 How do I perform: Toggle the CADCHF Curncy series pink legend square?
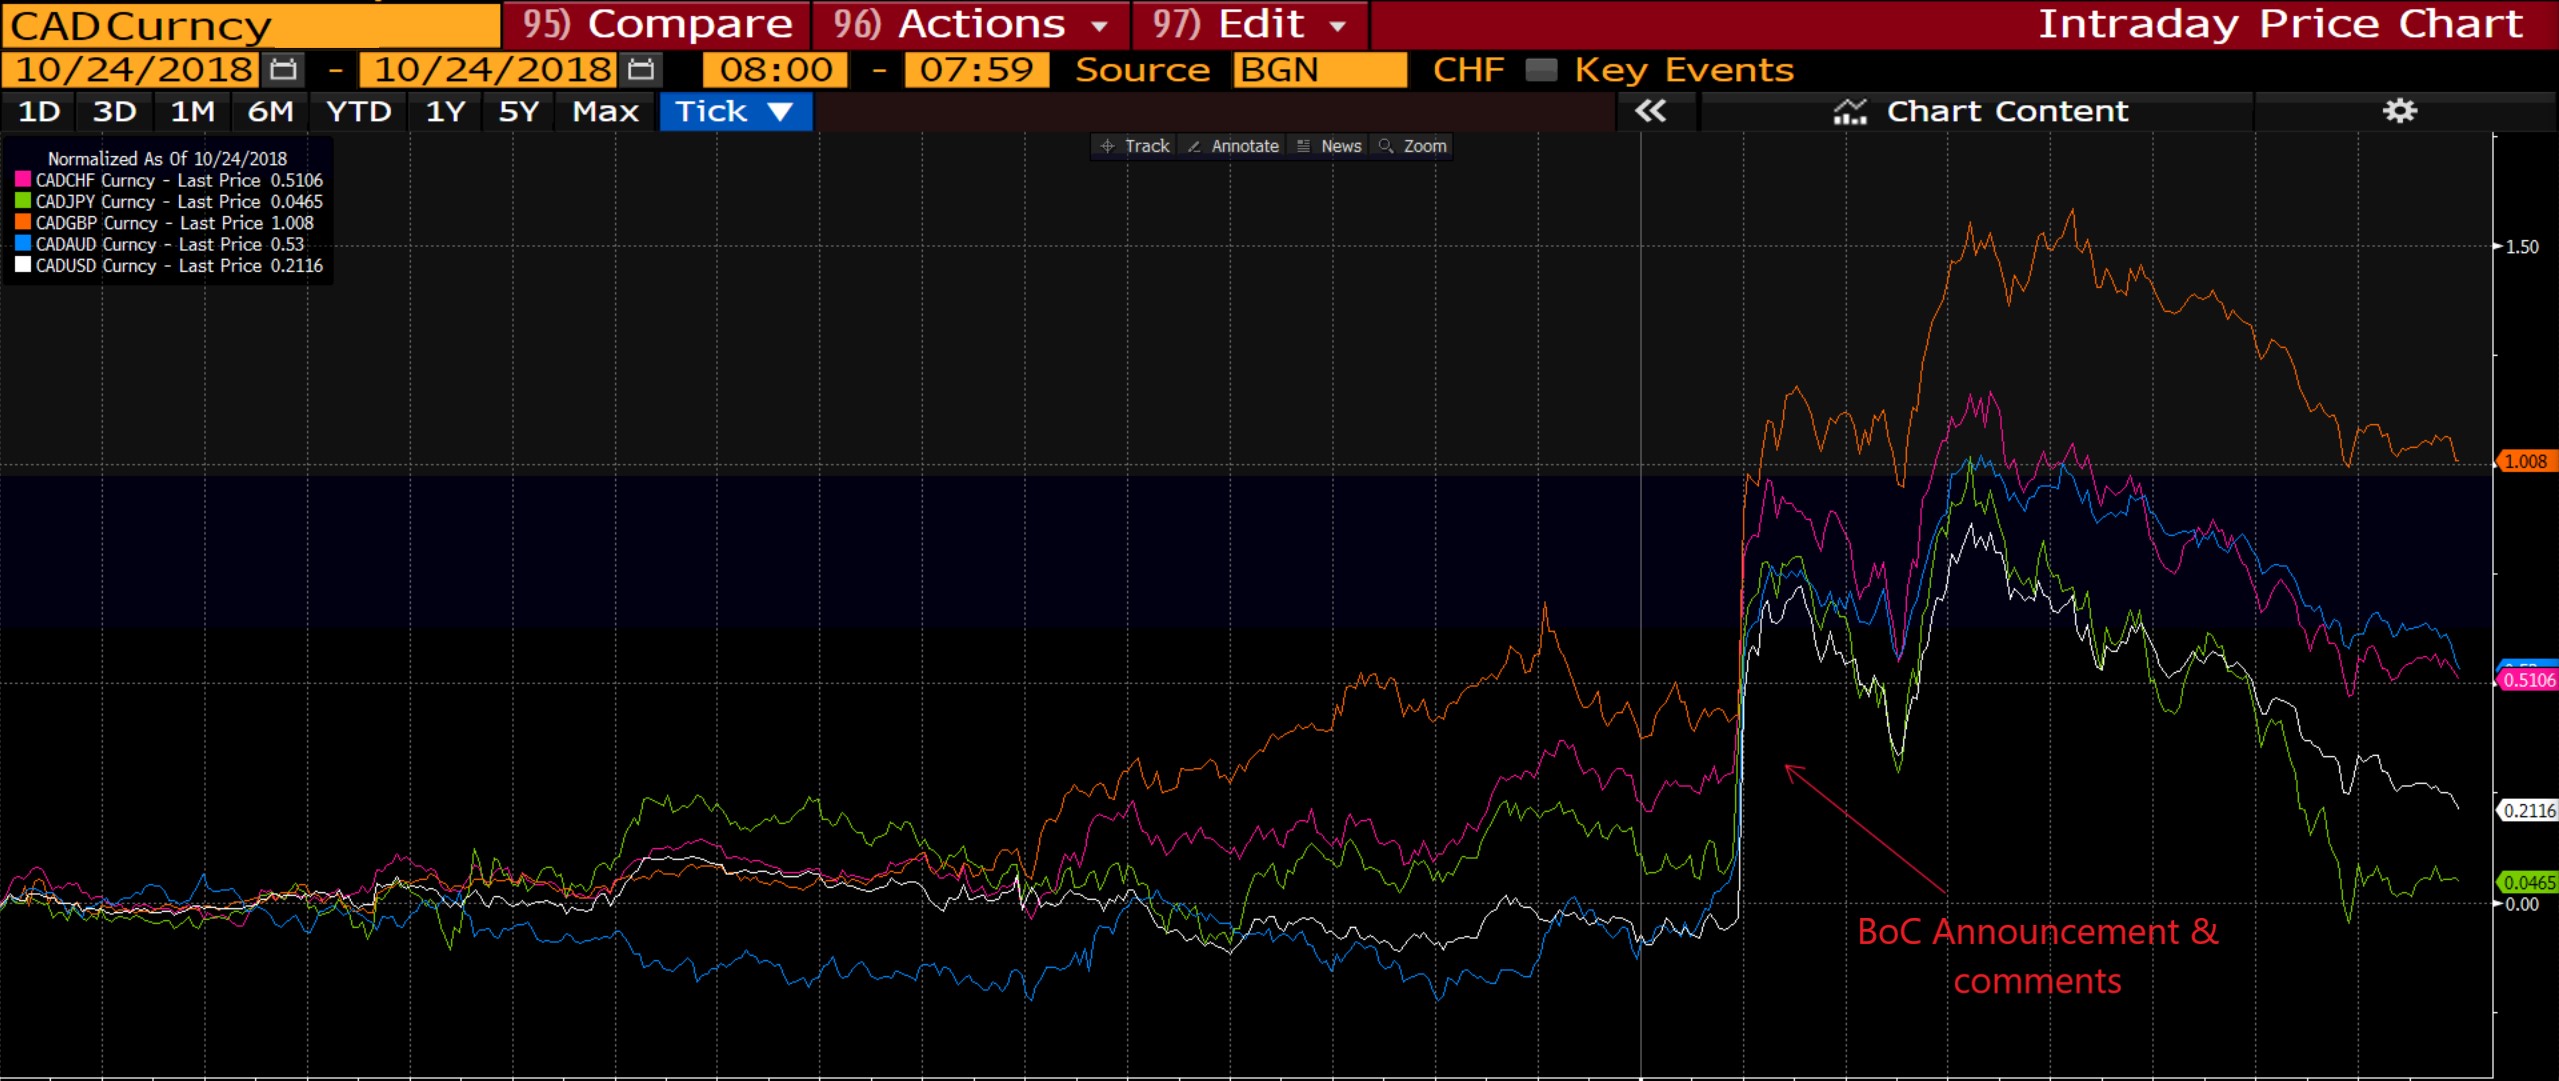(x=23, y=180)
